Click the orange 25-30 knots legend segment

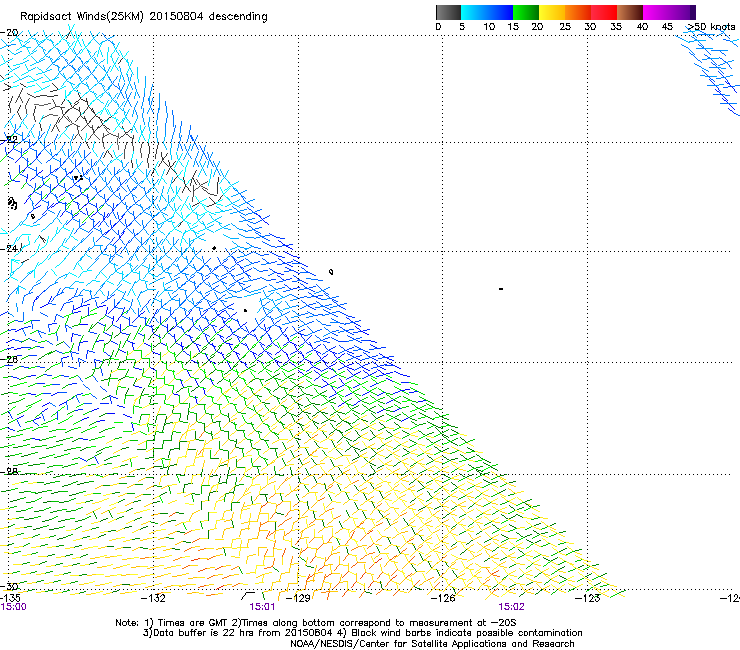578,12
